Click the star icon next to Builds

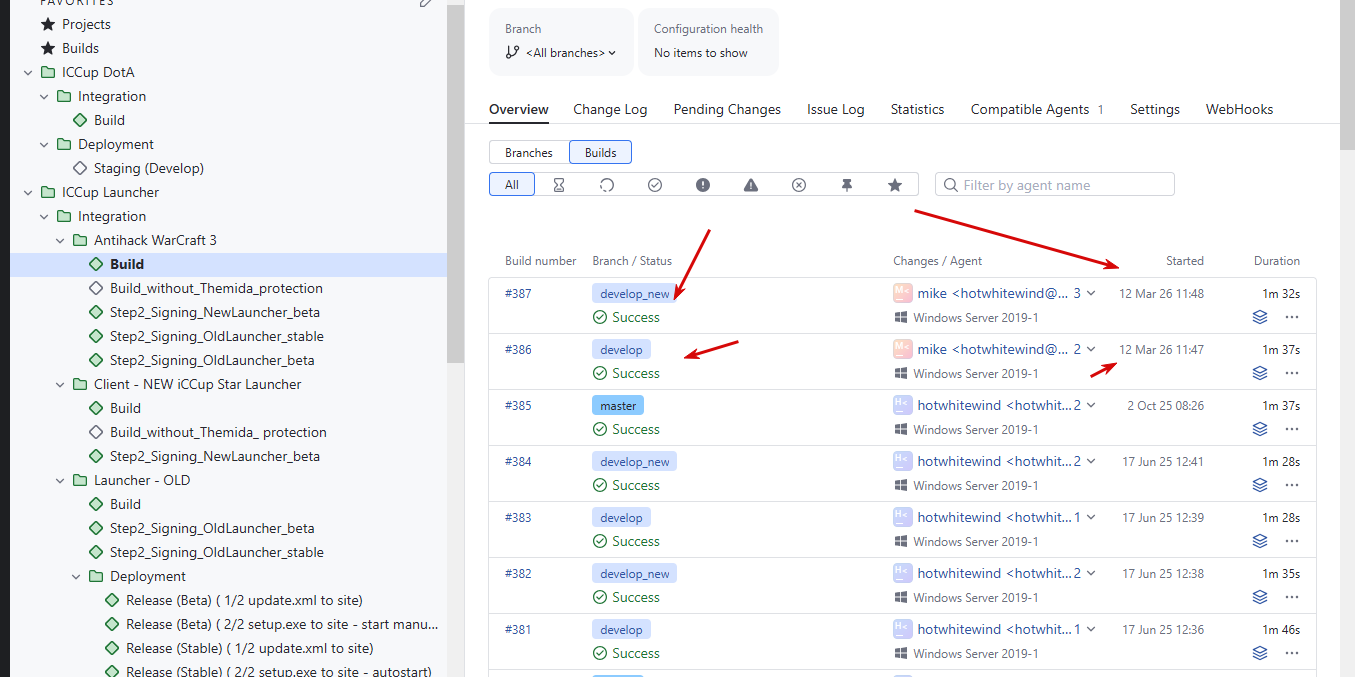48,48
